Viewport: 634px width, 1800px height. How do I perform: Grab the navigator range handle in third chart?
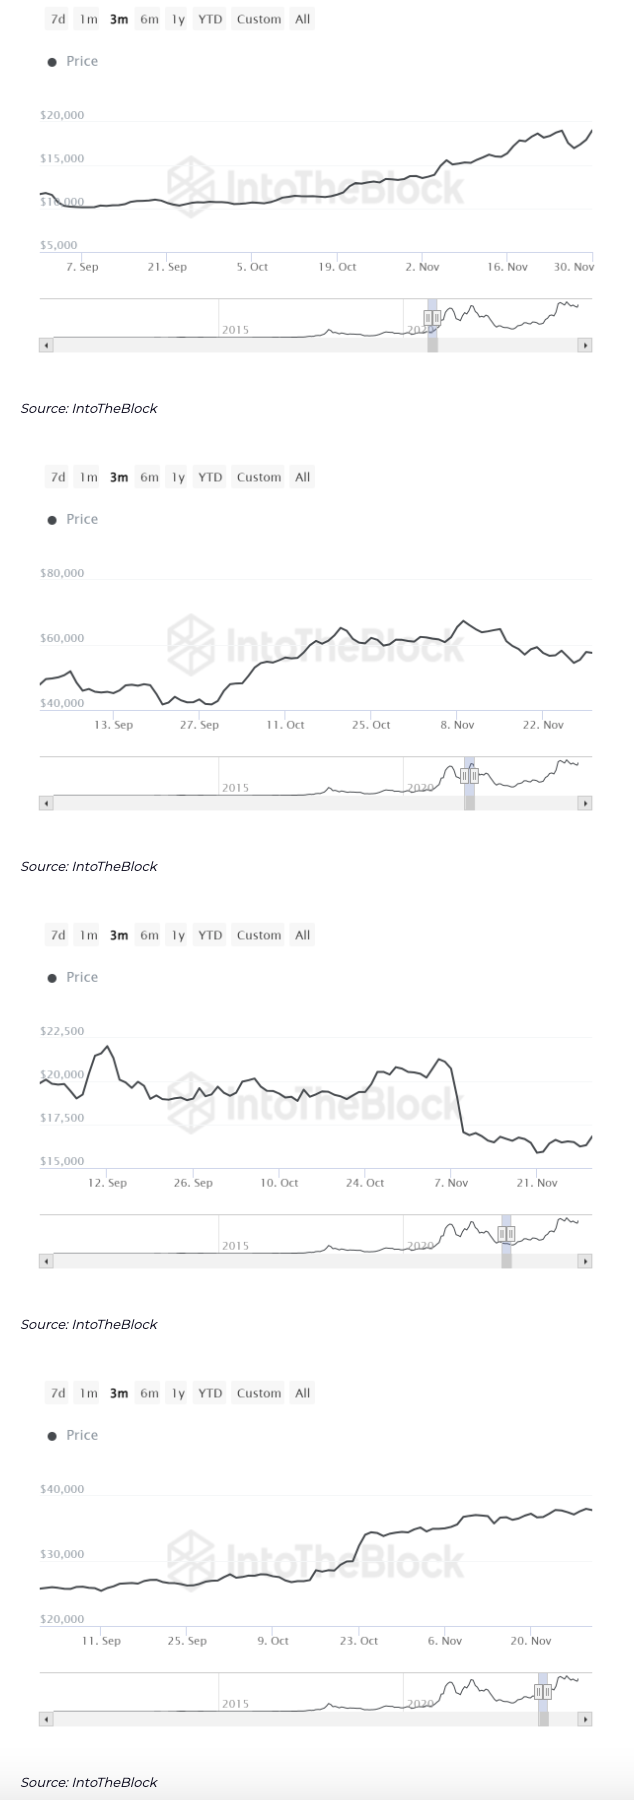point(506,1233)
